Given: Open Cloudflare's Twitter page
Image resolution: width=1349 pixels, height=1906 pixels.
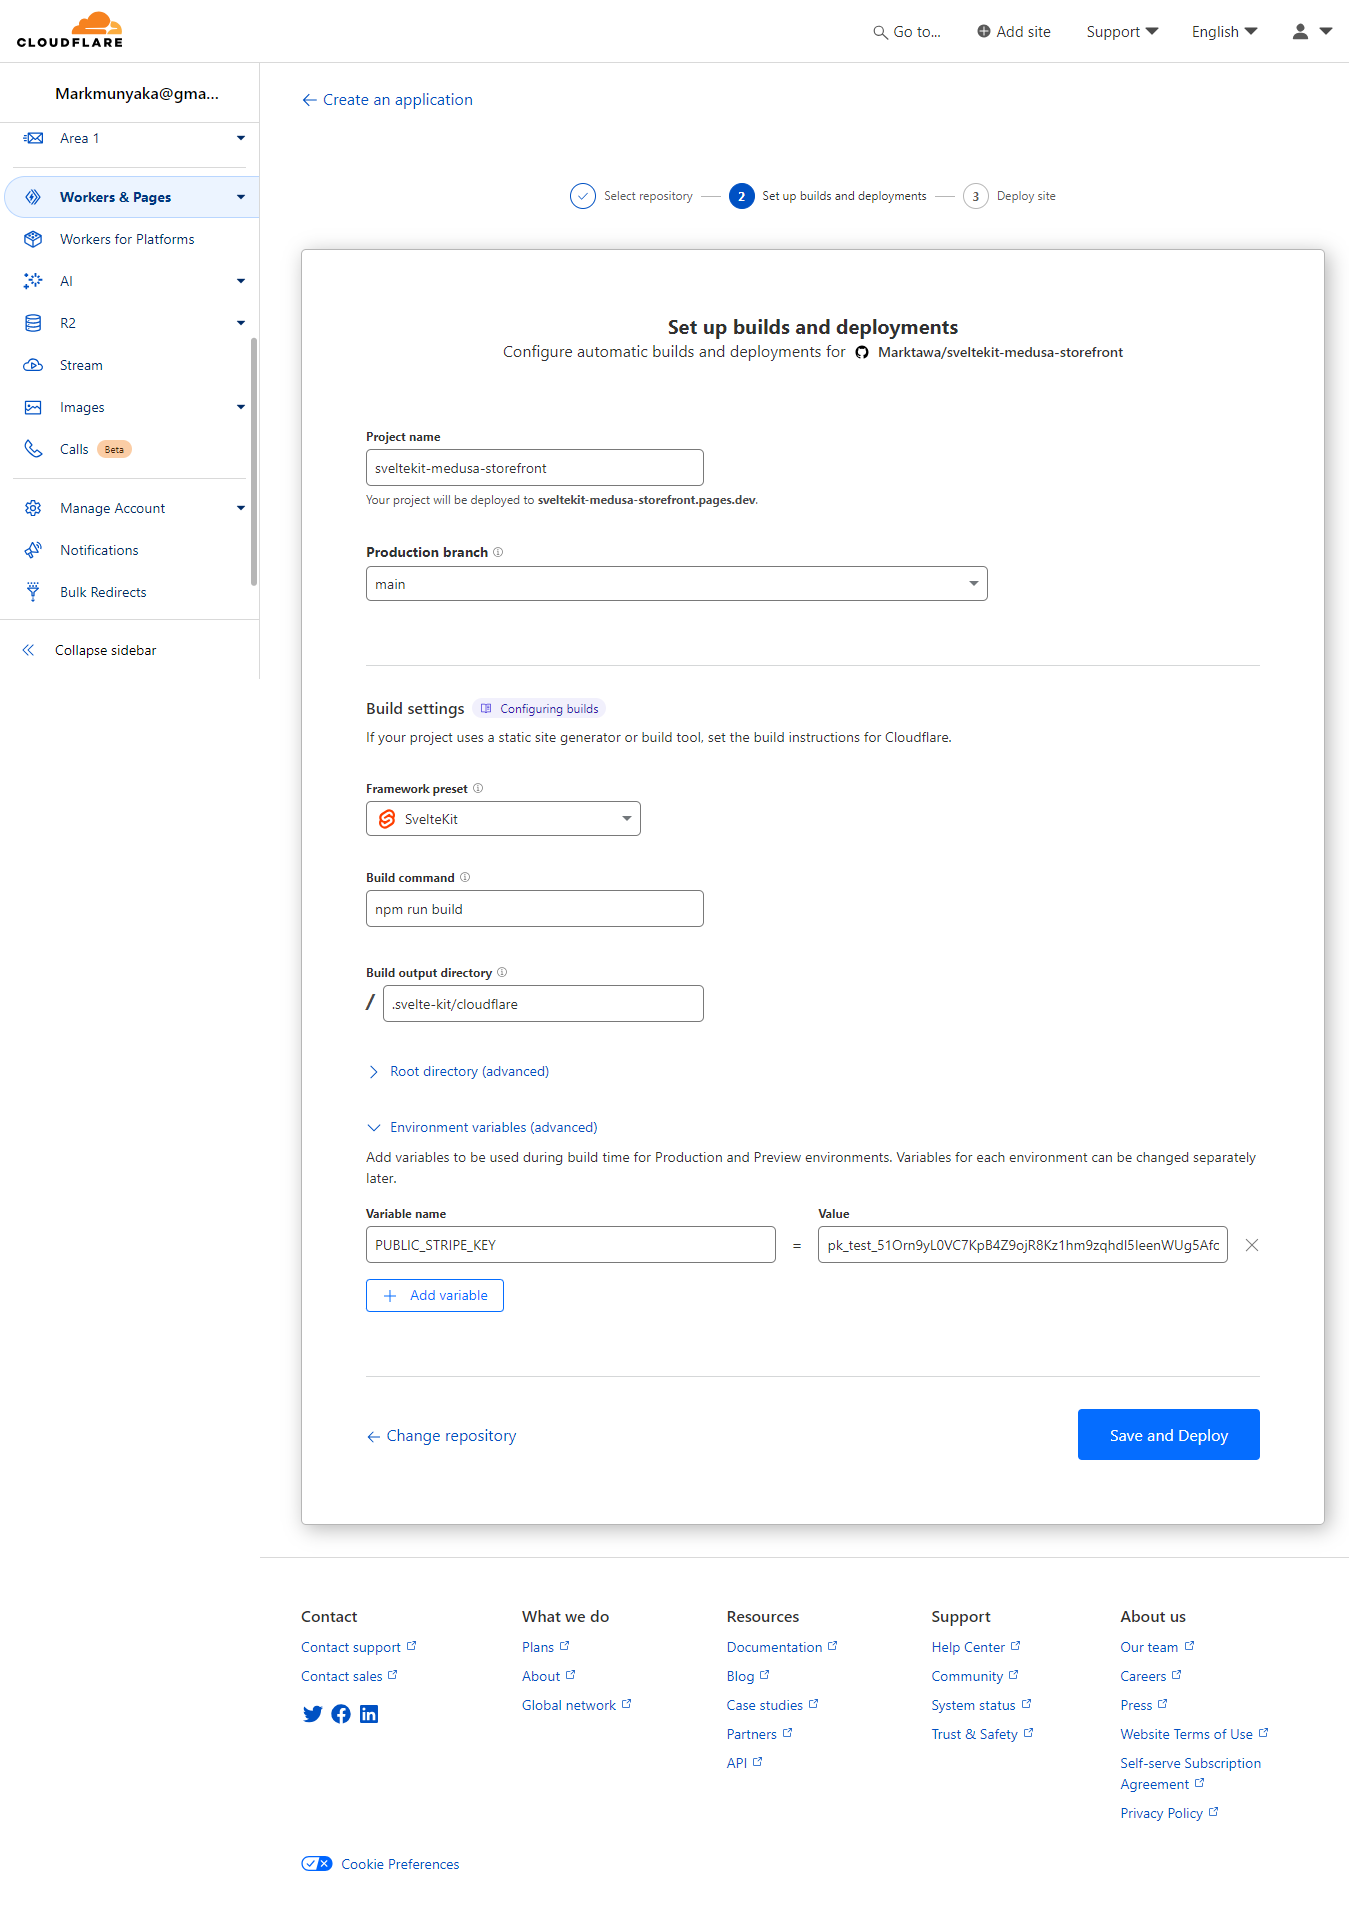Looking at the screenshot, I should (313, 1714).
